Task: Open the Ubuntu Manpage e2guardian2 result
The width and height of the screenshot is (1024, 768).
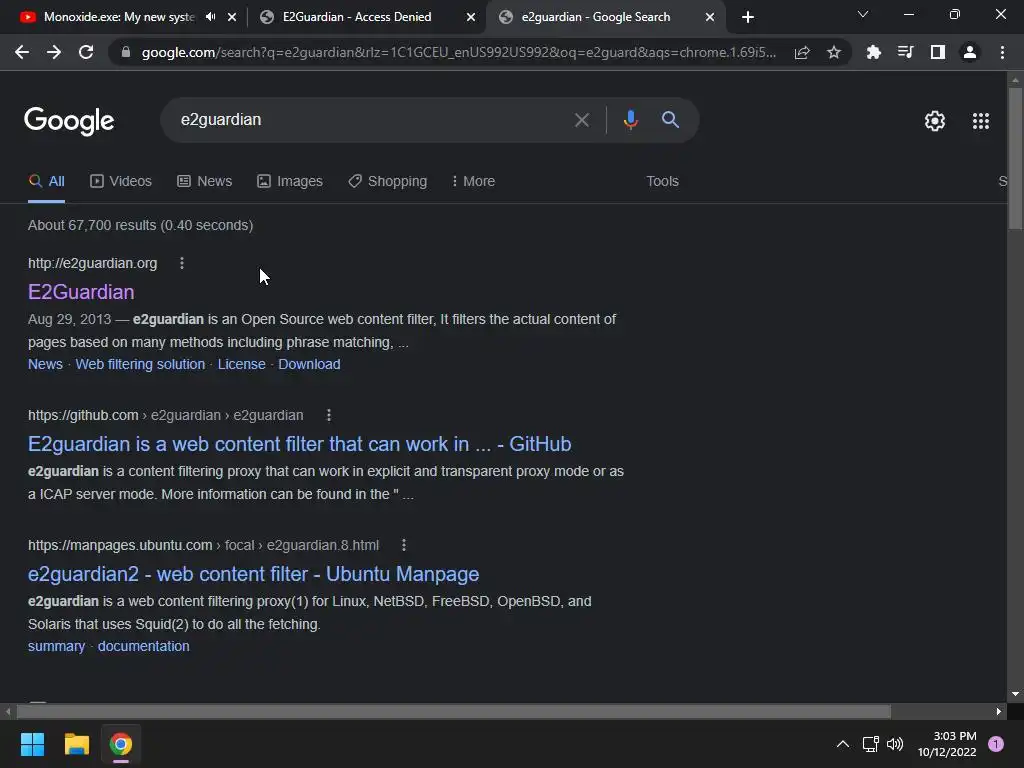Action: pos(253,574)
